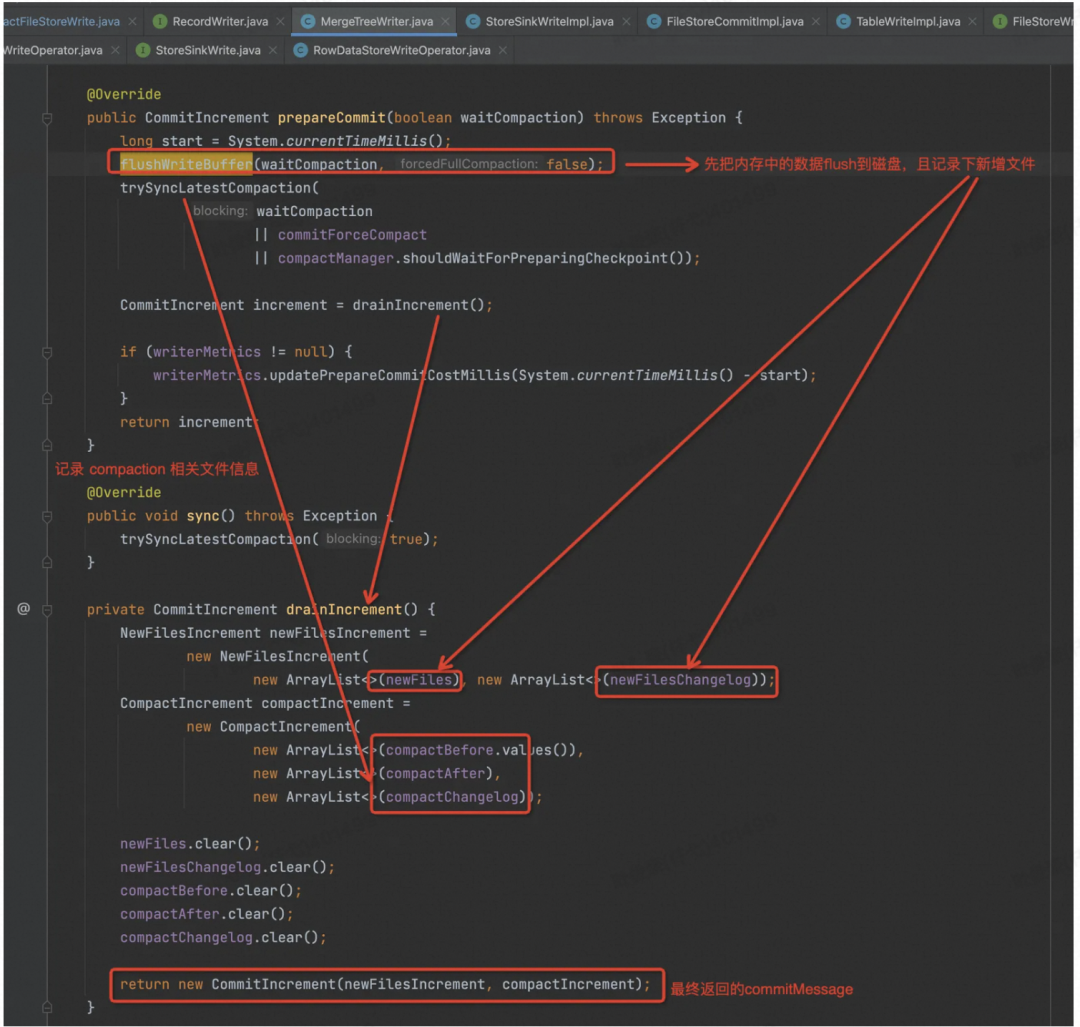Click the highlighted flushWriteBuffer method call
Viewport: 1080px width, 1027px height.
click(x=186, y=164)
